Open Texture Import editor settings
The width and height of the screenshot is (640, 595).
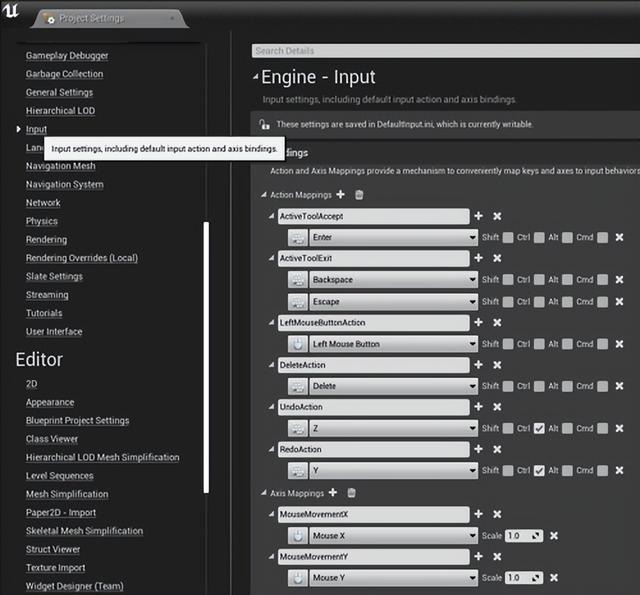point(56,568)
